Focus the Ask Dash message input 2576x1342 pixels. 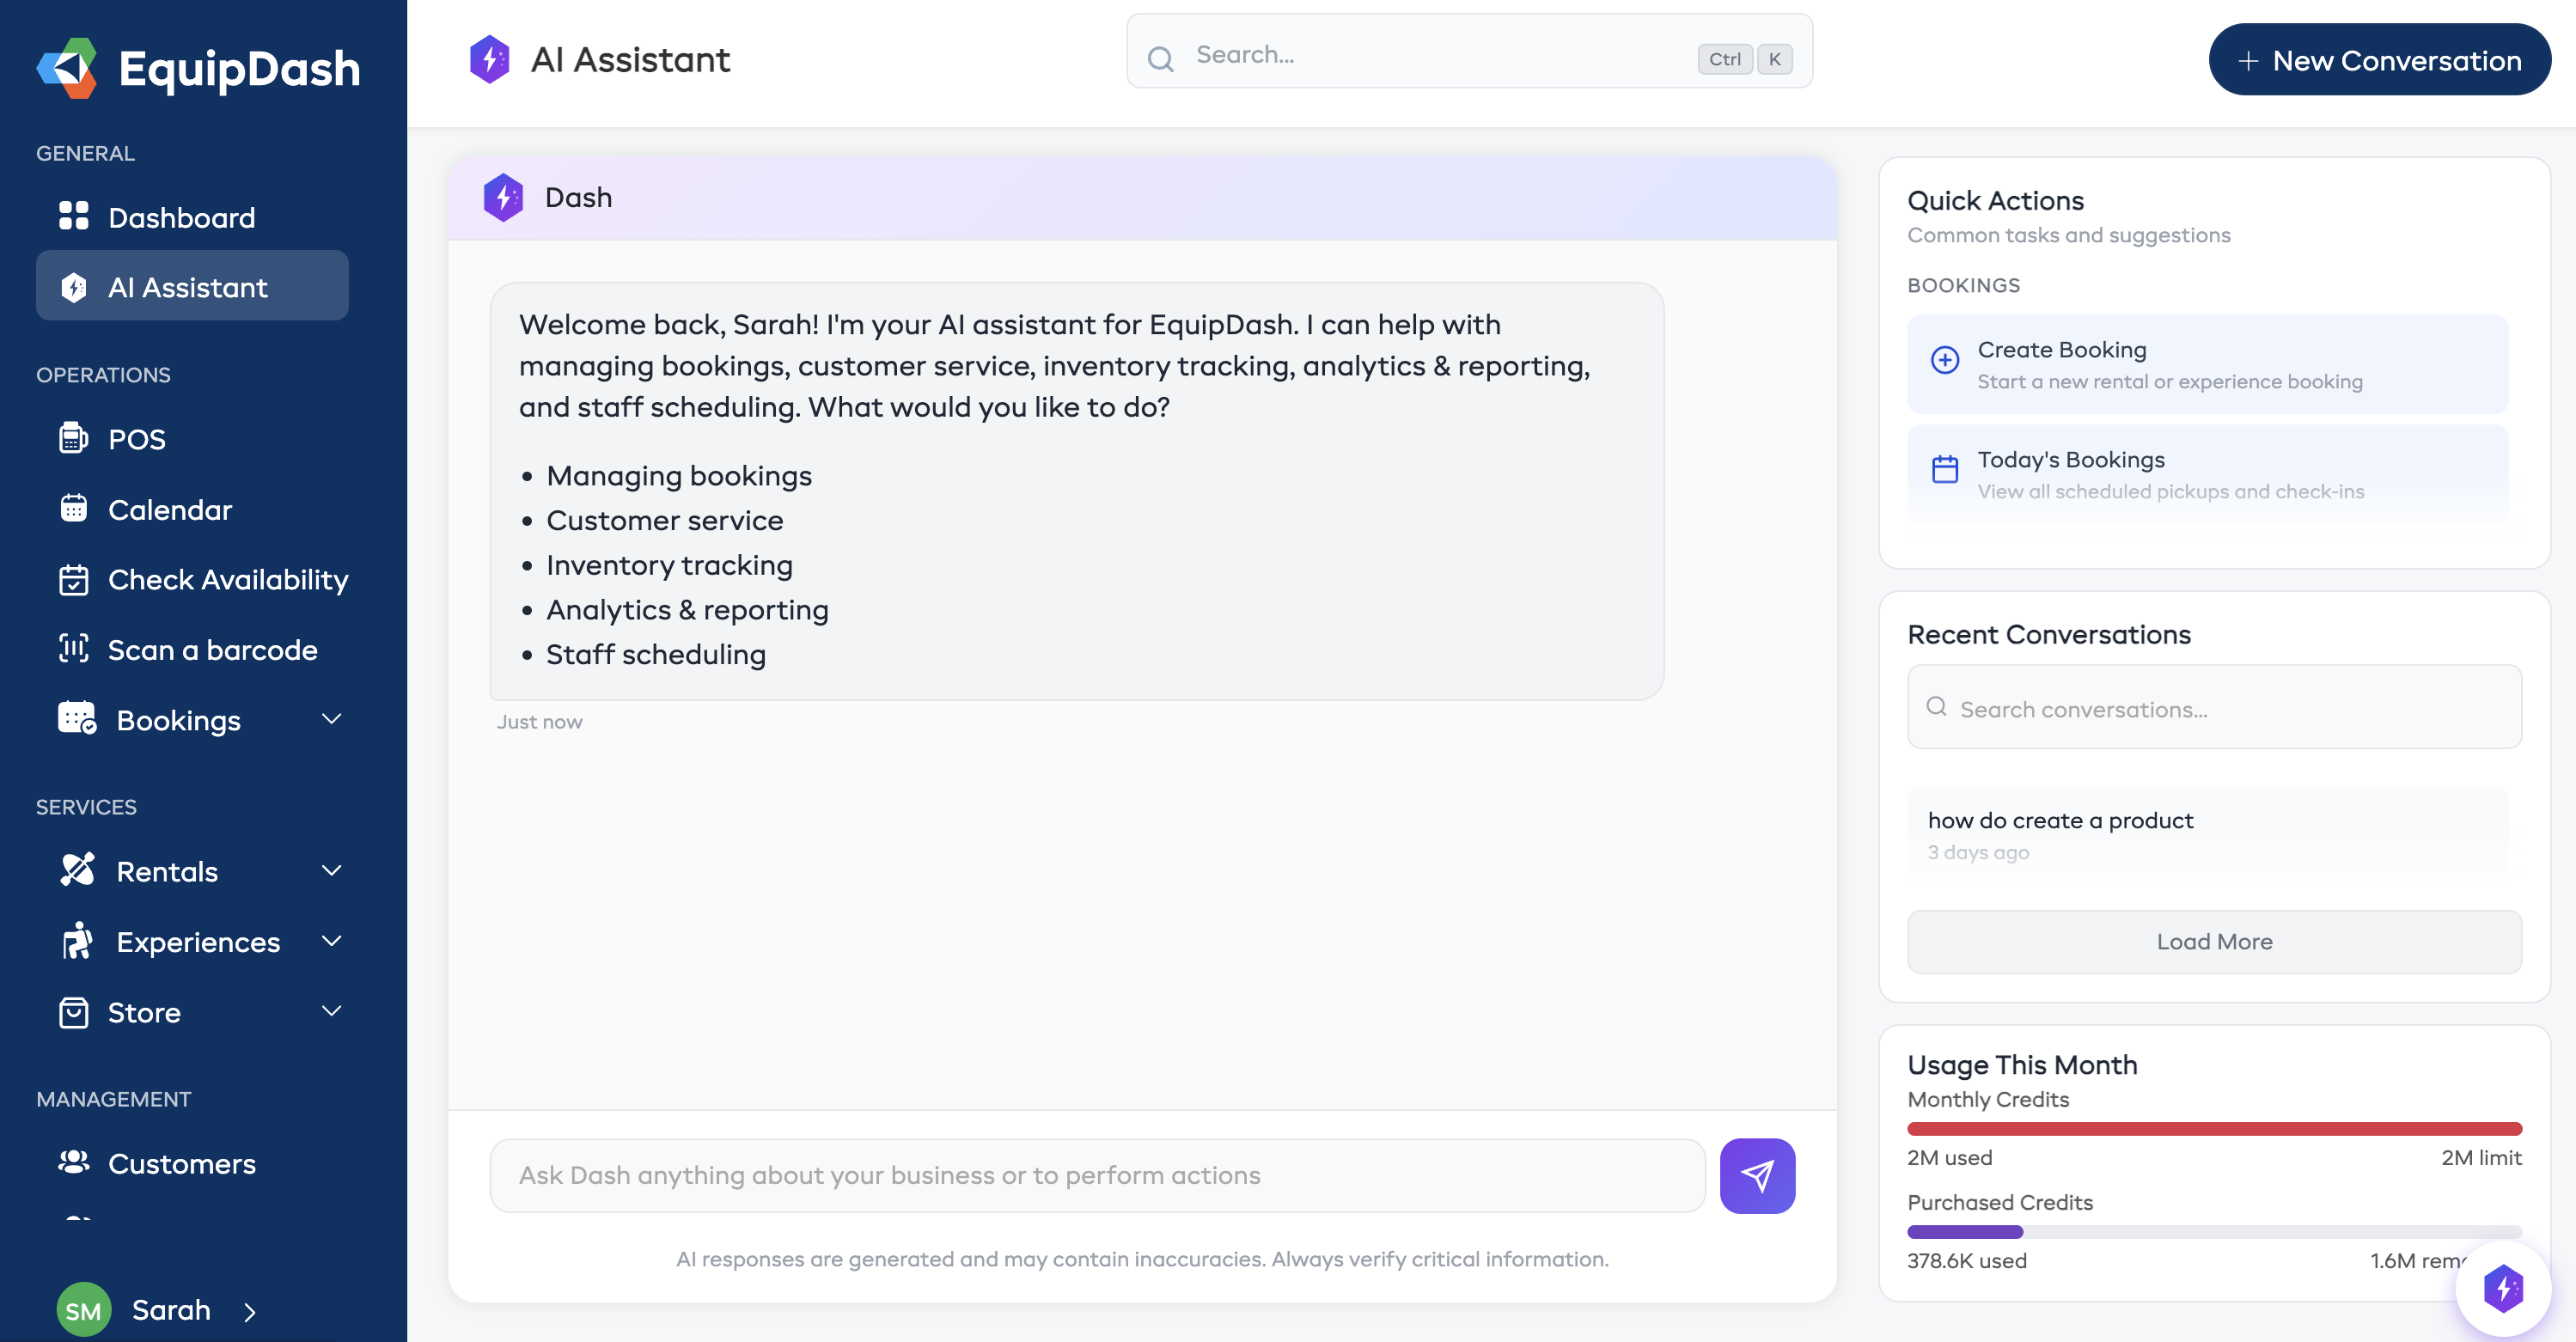click(1096, 1175)
